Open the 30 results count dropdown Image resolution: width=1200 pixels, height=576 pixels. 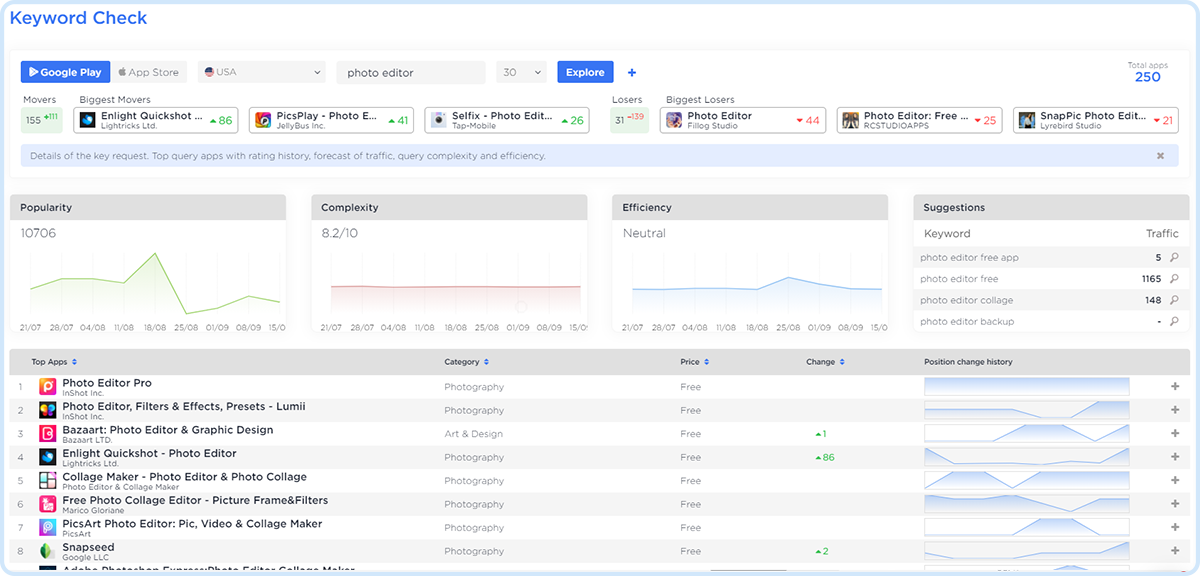pyautogui.click(x=522, y=72)
